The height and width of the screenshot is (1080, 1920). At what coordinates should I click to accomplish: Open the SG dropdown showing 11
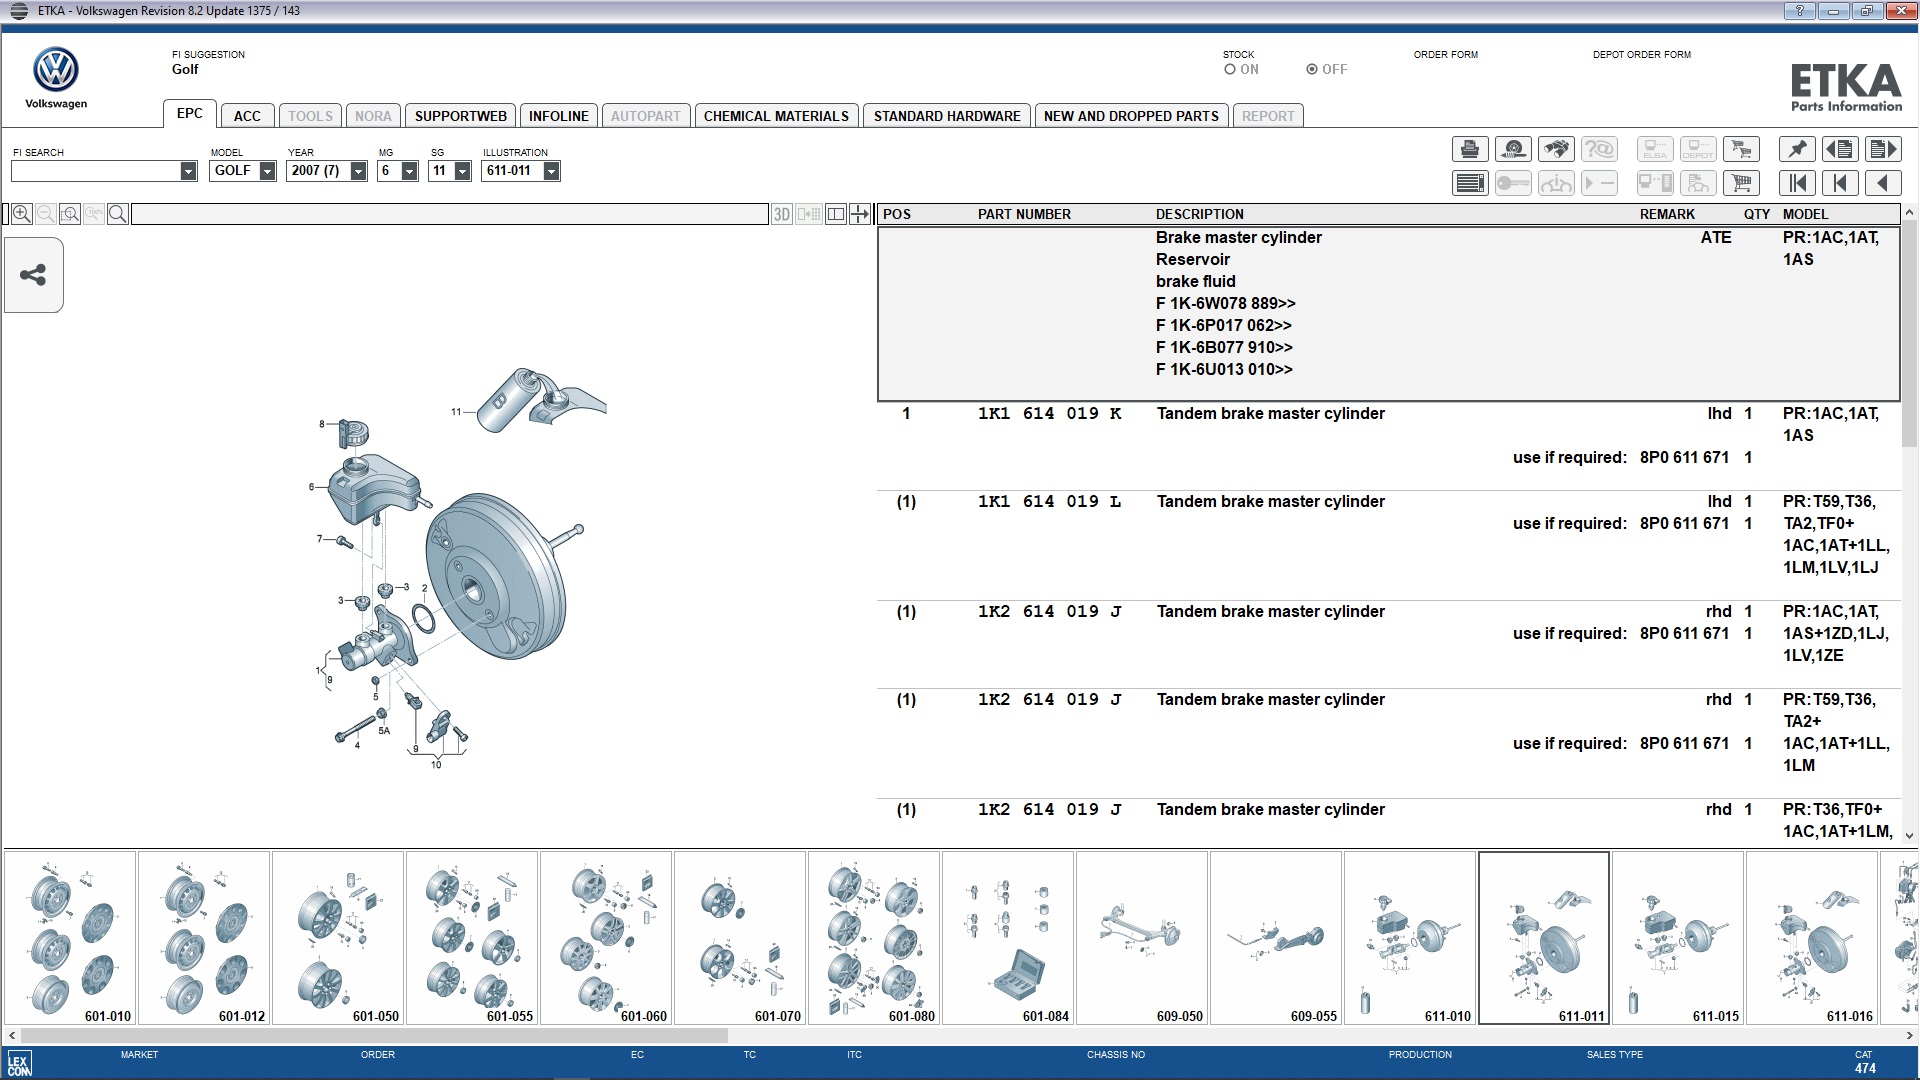pos(462,171)
